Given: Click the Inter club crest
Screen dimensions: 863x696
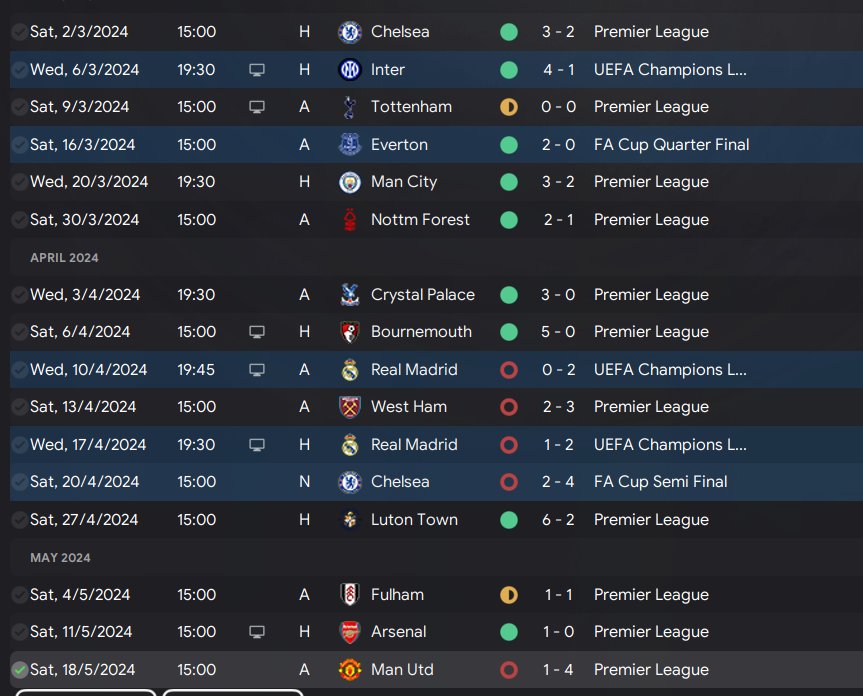Looking at the screenshot, I should [x=350, y=70].
